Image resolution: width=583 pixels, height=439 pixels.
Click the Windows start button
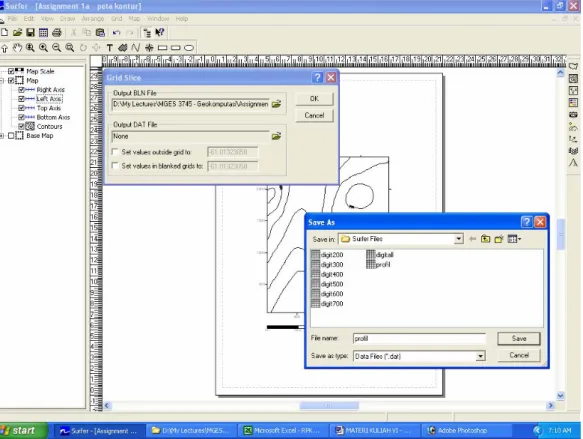[24, 430]
